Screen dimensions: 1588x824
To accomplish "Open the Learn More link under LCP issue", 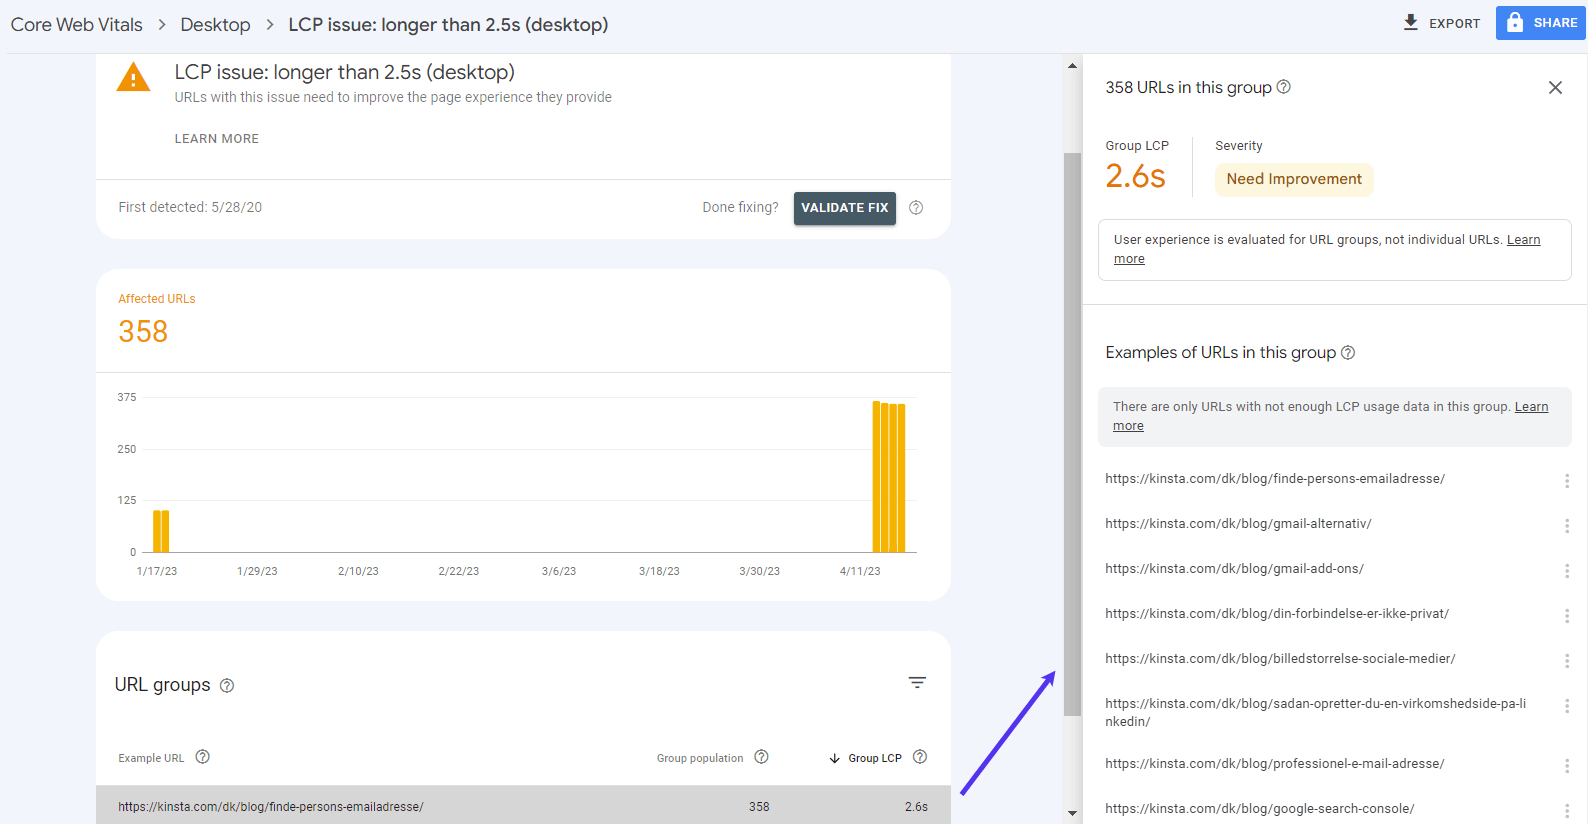I will pyautogui.click(x=217, y=139).
